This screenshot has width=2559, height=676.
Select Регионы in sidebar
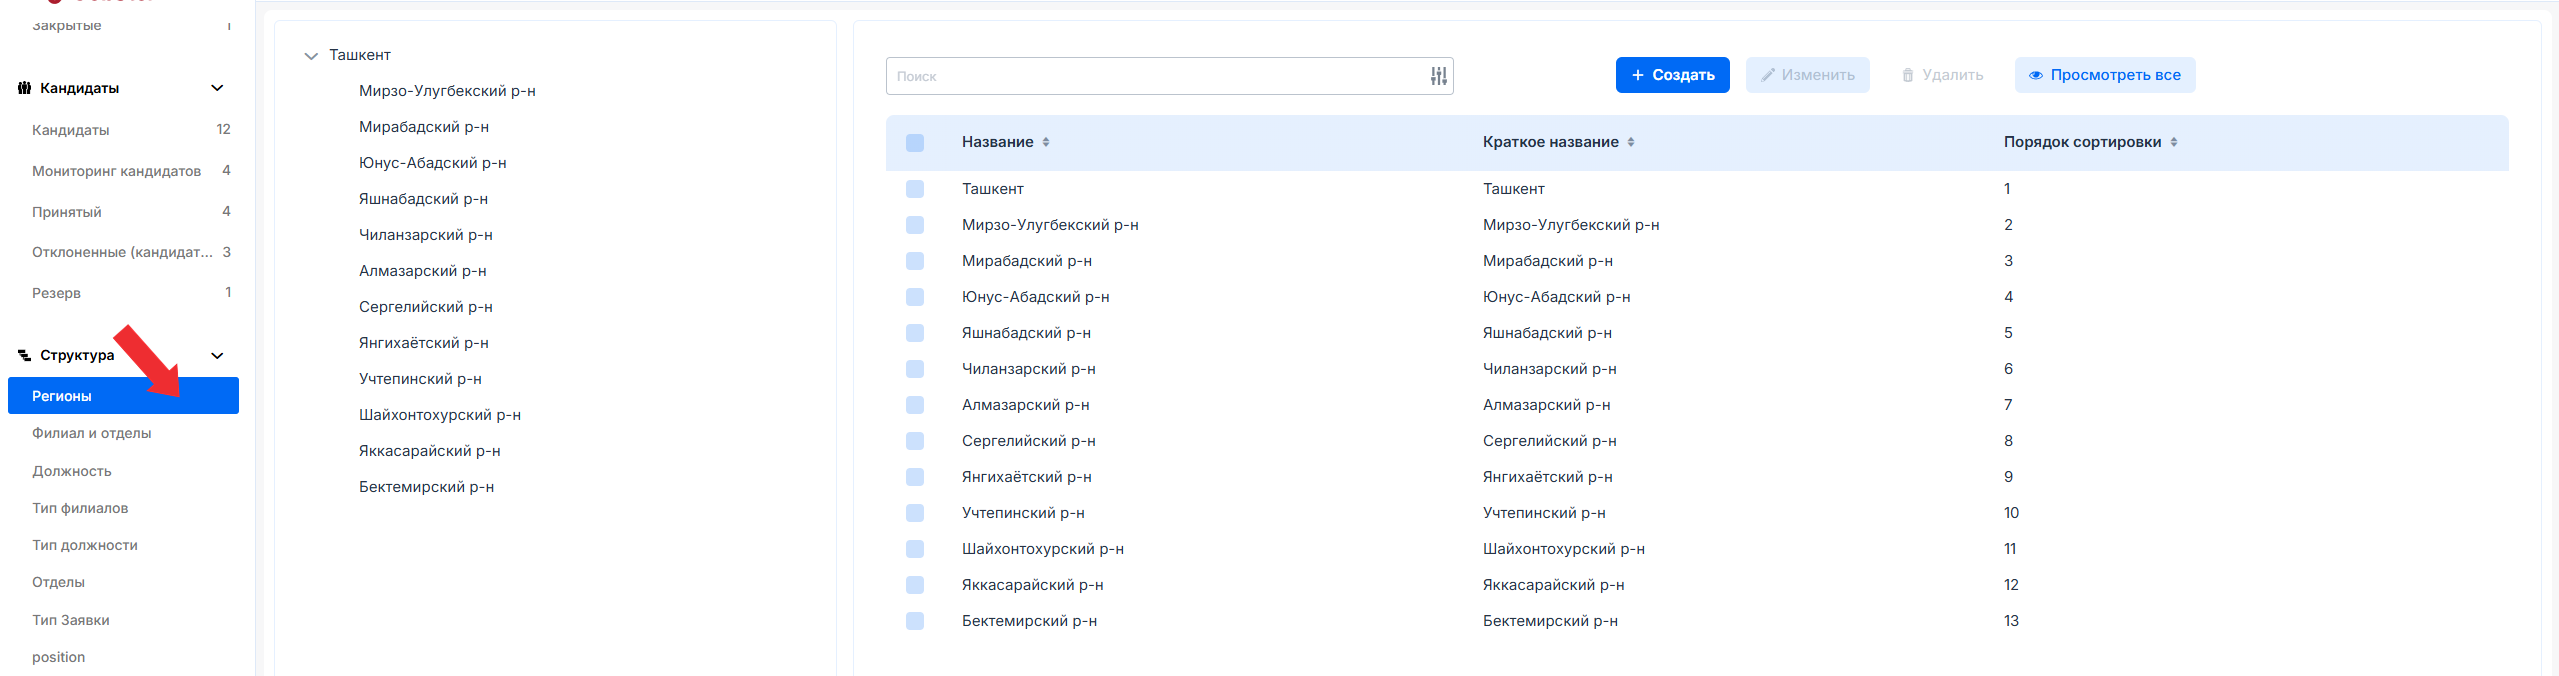pos(123,396)
